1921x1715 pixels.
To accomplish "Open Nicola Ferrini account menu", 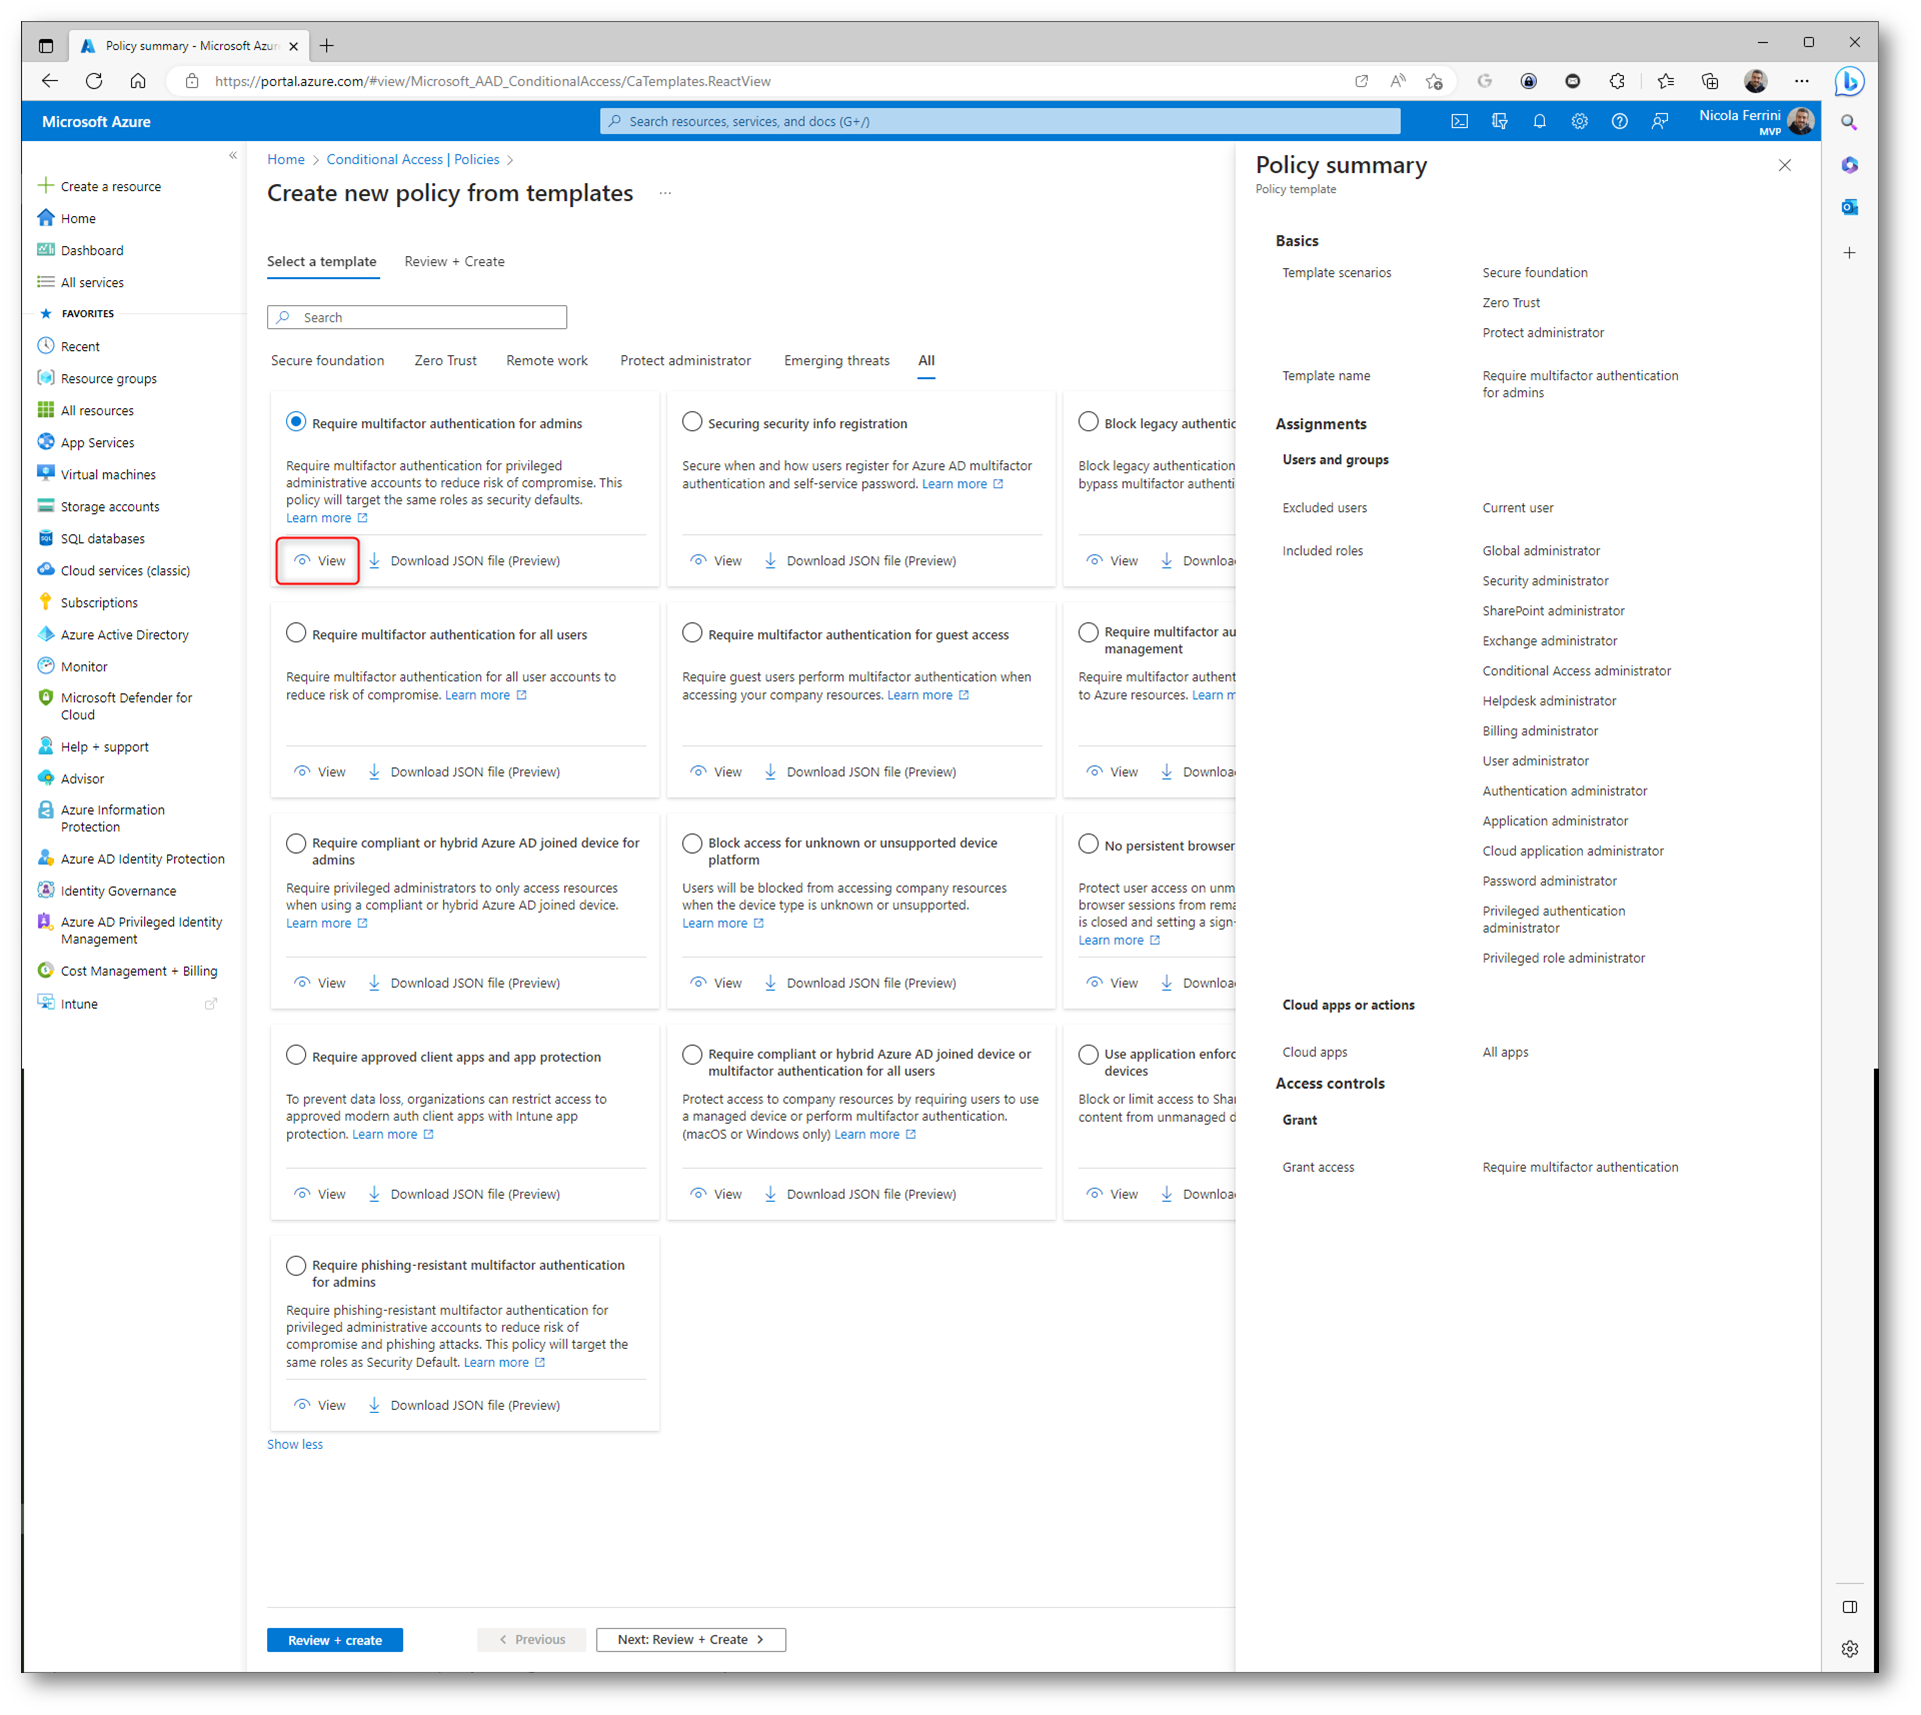I will pyautogui.click(x=1756, y=121).
